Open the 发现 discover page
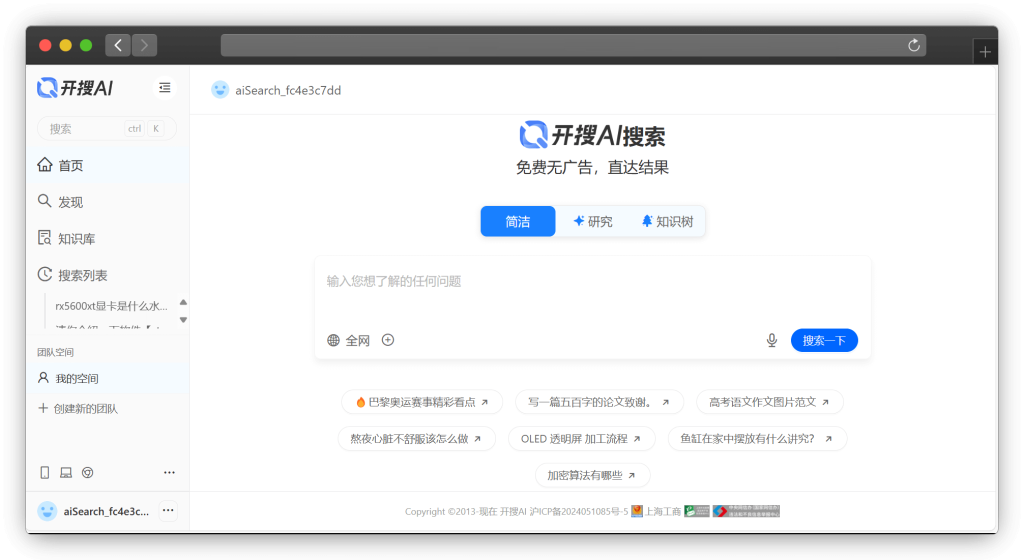The image size is (1024, 560). click(108, 202)
